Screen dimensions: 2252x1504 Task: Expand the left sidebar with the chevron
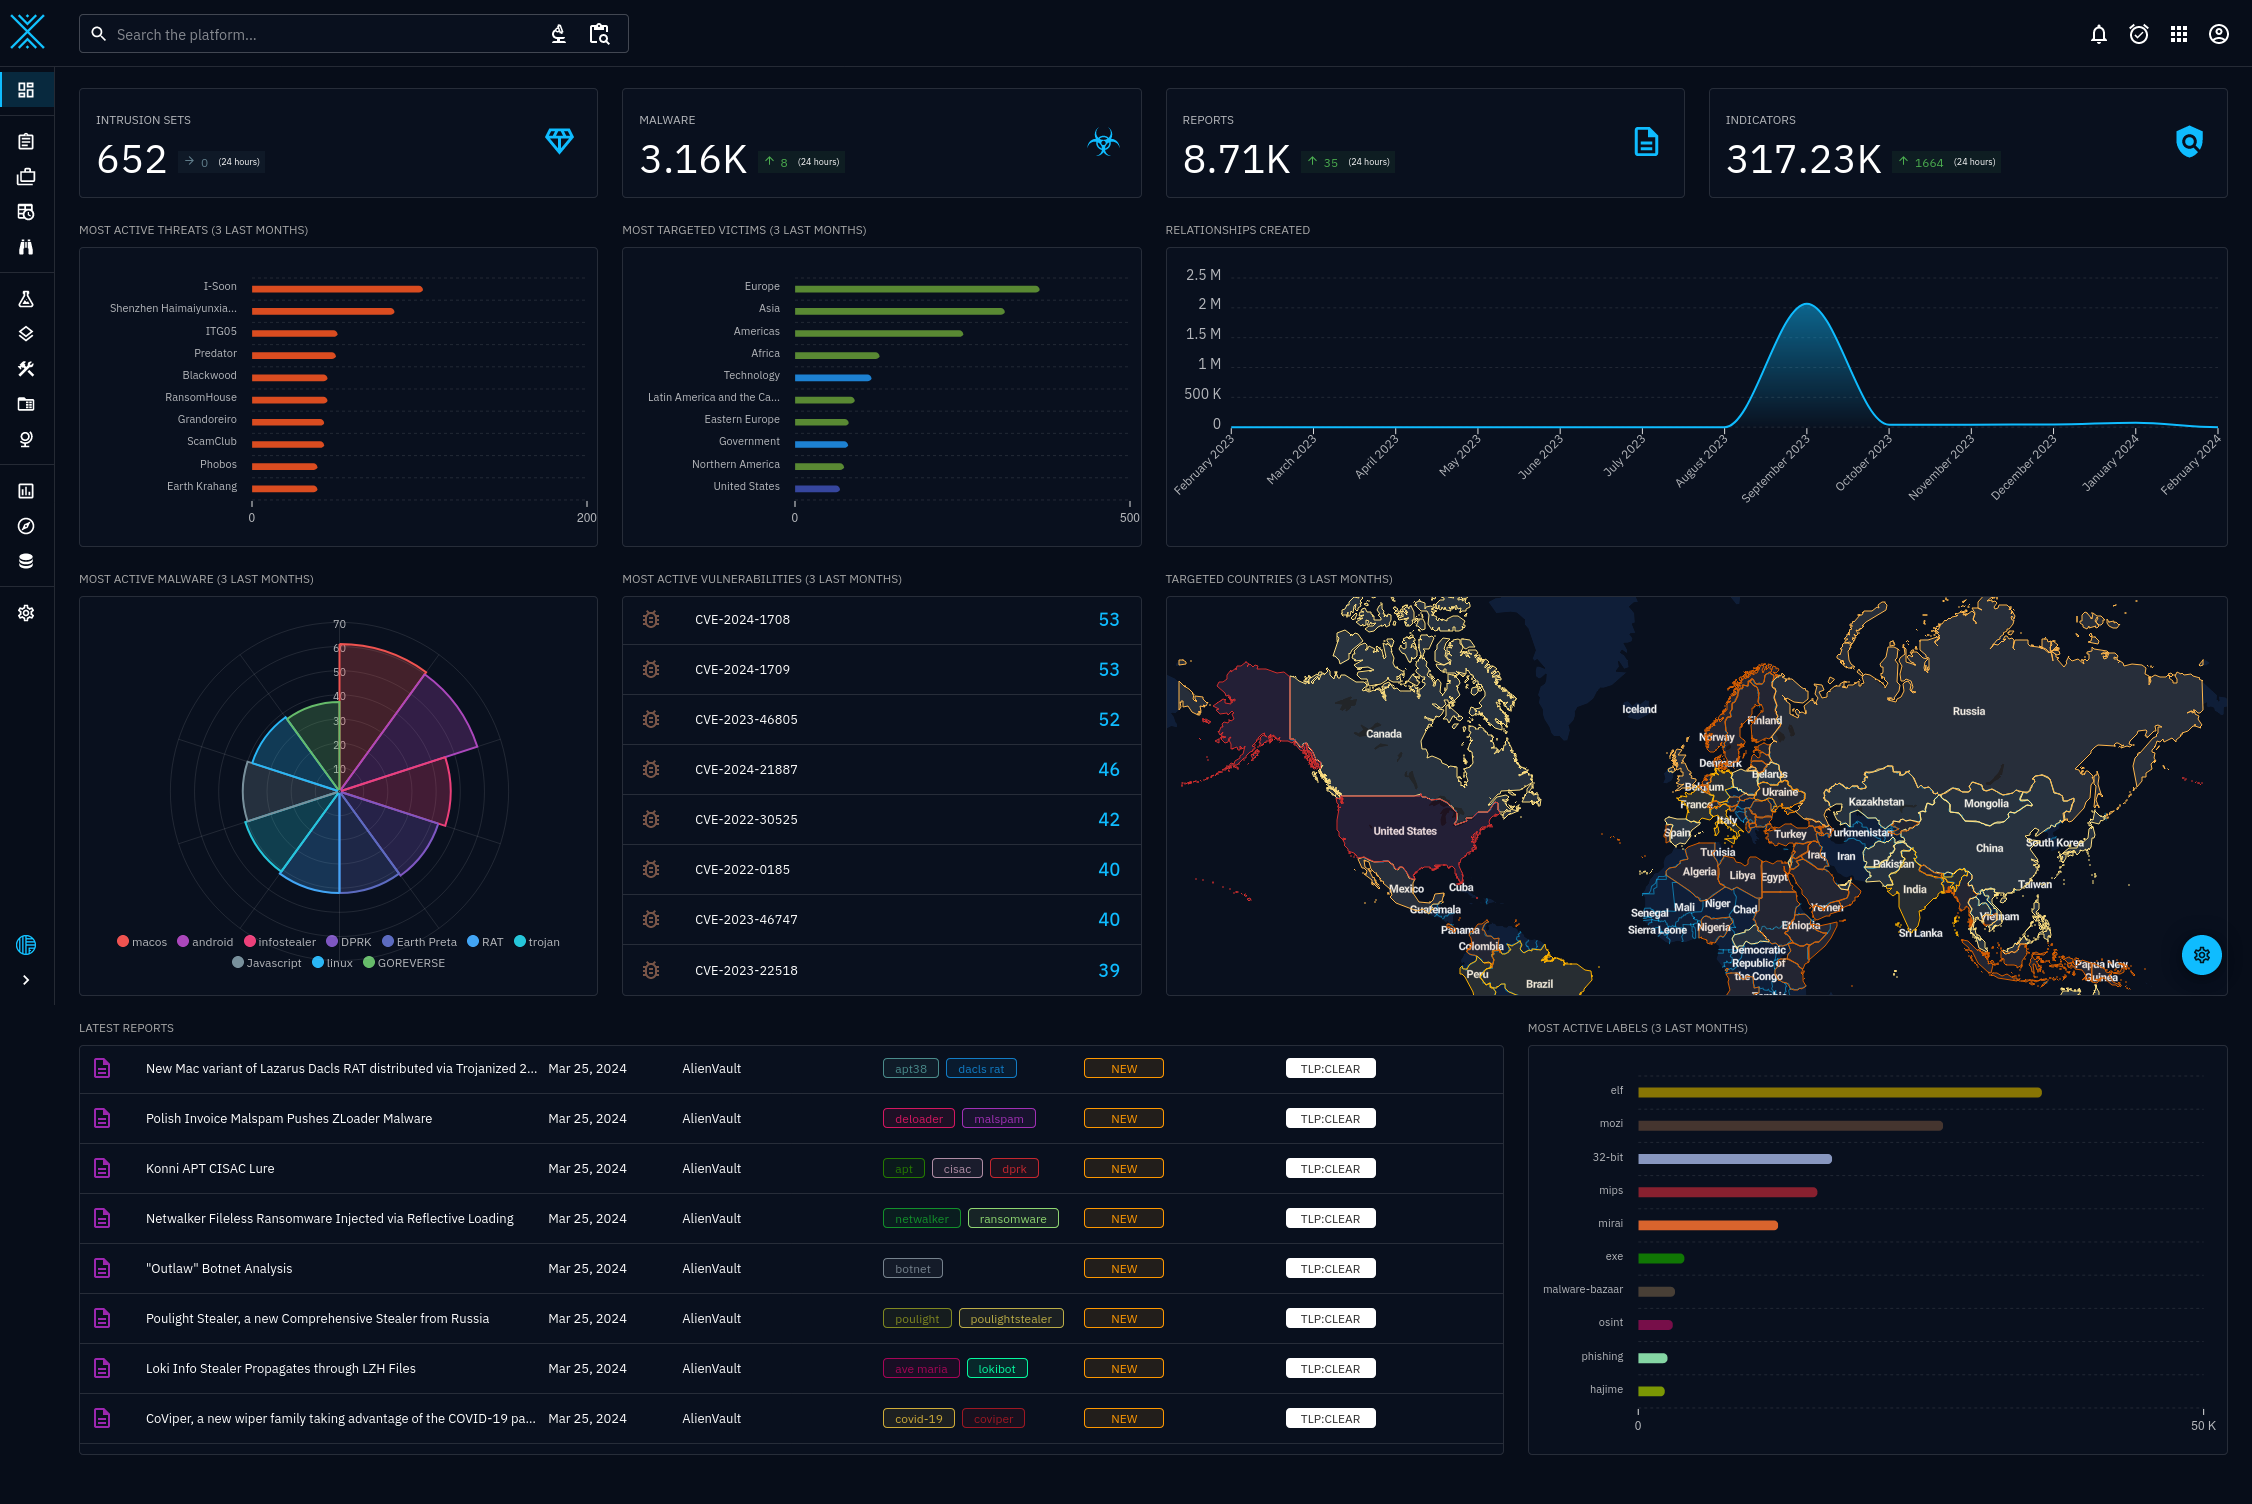pos(26,980)
